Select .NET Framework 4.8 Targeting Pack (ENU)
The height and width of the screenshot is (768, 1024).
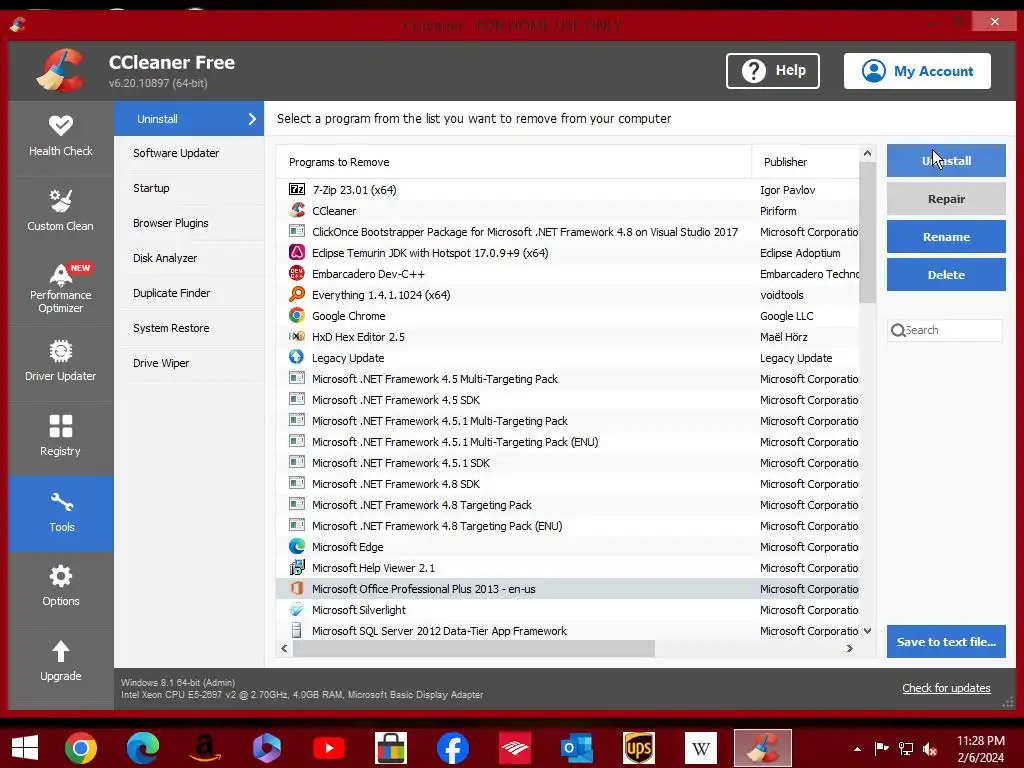568,526
